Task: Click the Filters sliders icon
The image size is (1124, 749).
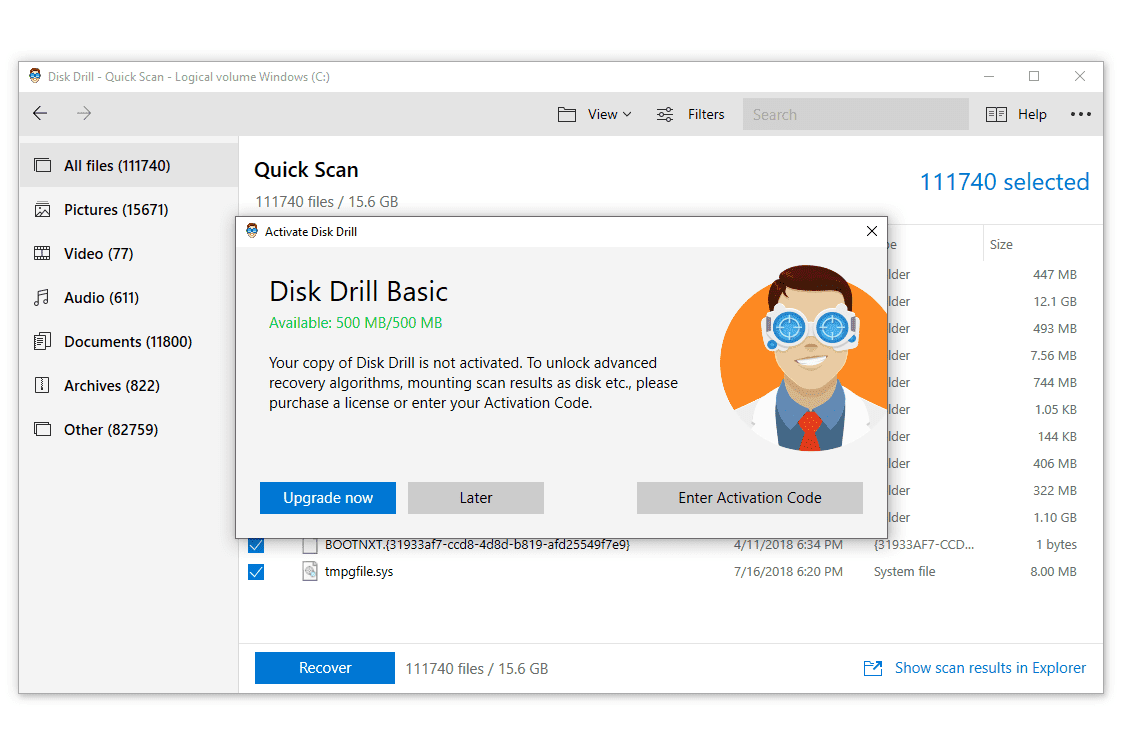Action: point(665,115)
